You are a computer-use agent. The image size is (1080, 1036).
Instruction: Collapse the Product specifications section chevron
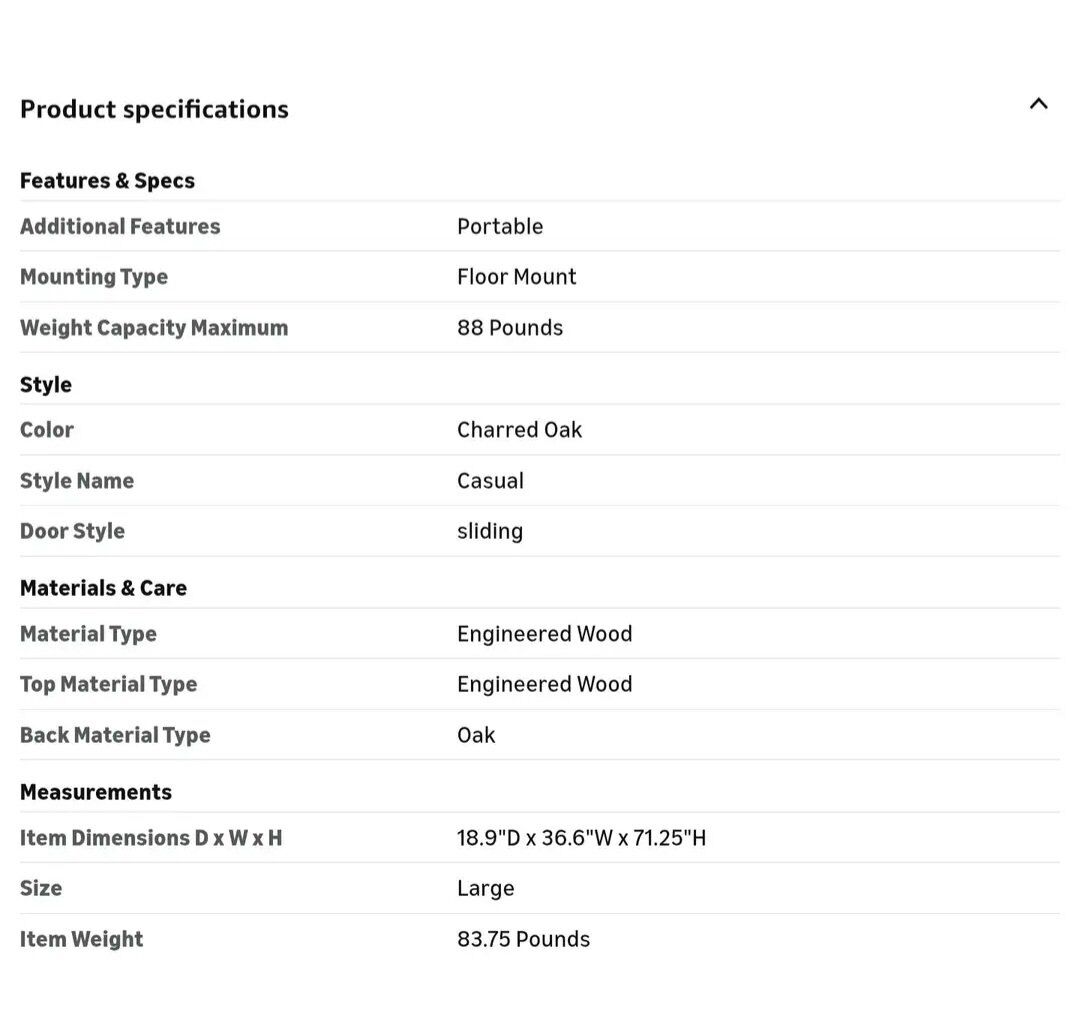pos(1038,103)
